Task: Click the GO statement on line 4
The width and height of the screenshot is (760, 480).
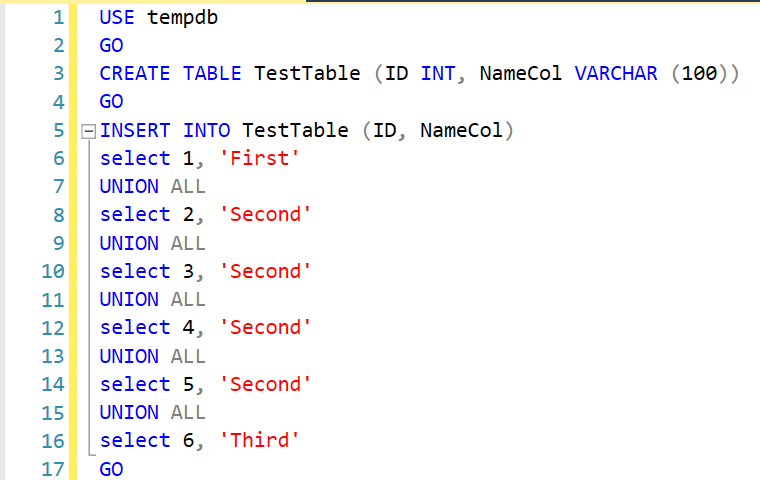Action: [111, 102]
